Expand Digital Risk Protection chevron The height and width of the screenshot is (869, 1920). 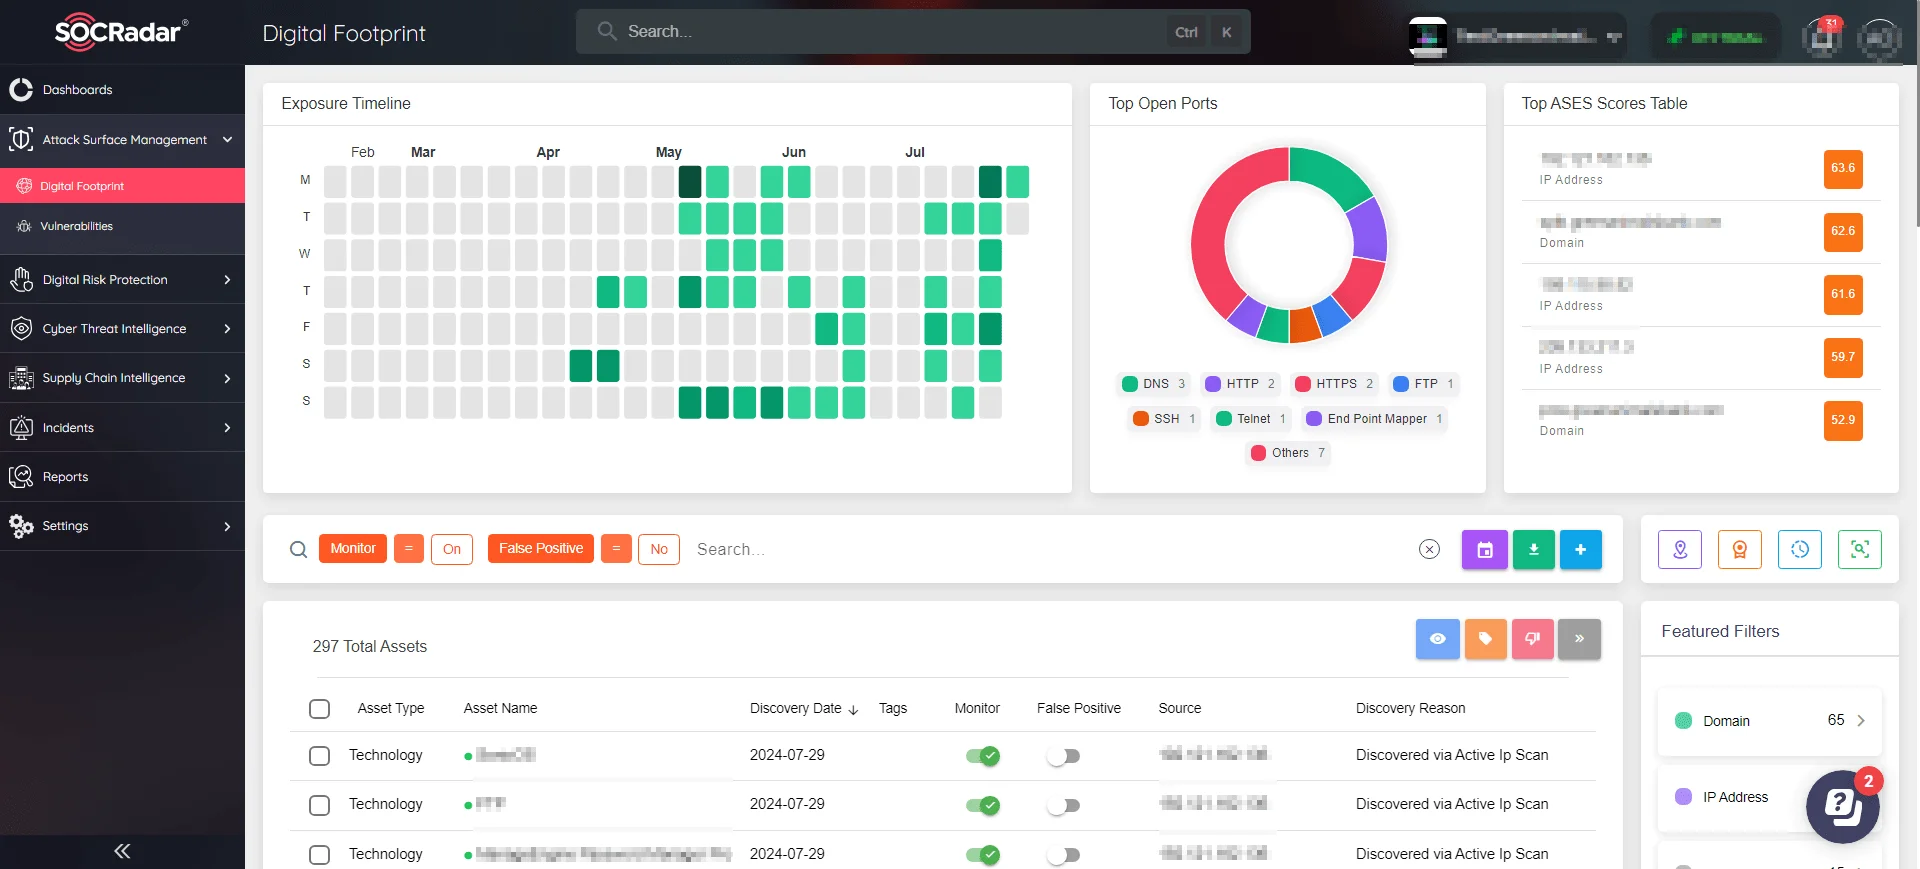(x=227, y=280)
